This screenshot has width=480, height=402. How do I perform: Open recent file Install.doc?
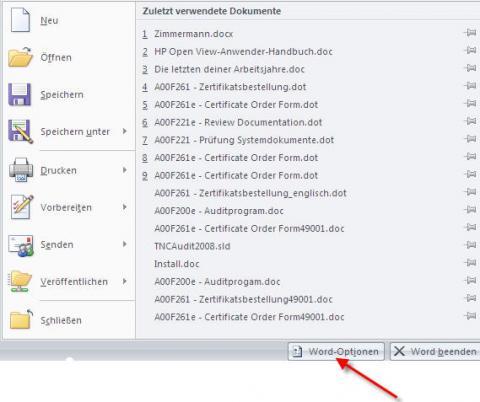click(177, 264)
